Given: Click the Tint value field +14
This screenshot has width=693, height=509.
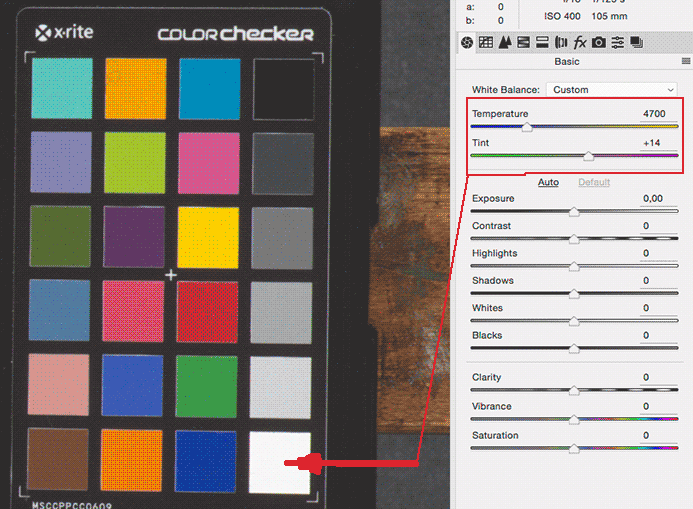Looking at the screenshot, I should coord(658,143).
